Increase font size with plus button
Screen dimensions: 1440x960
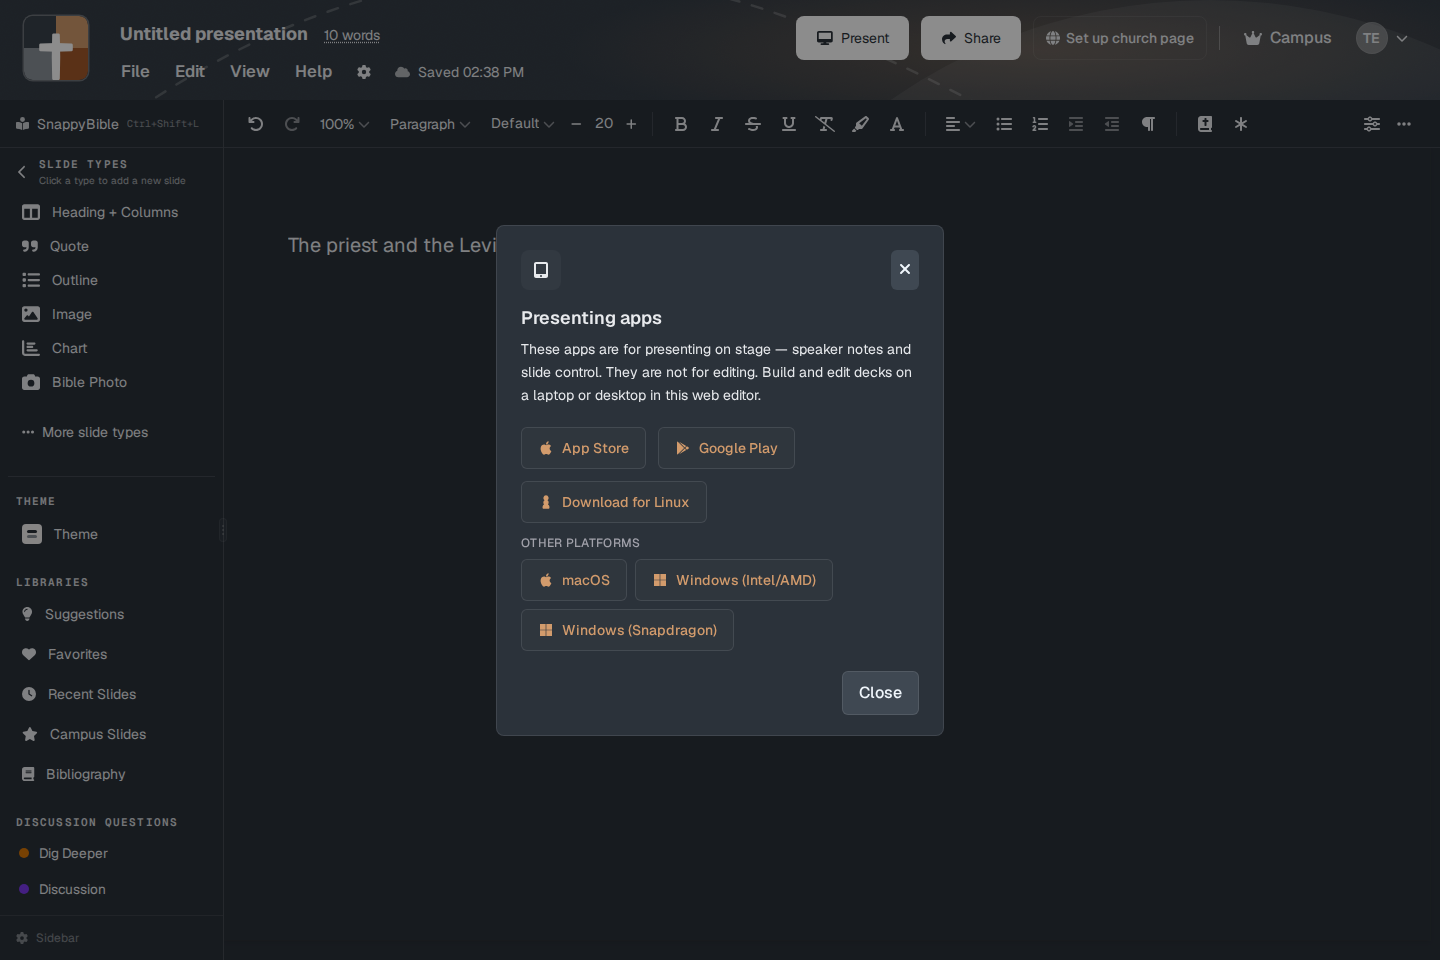(x=631, y=124)
